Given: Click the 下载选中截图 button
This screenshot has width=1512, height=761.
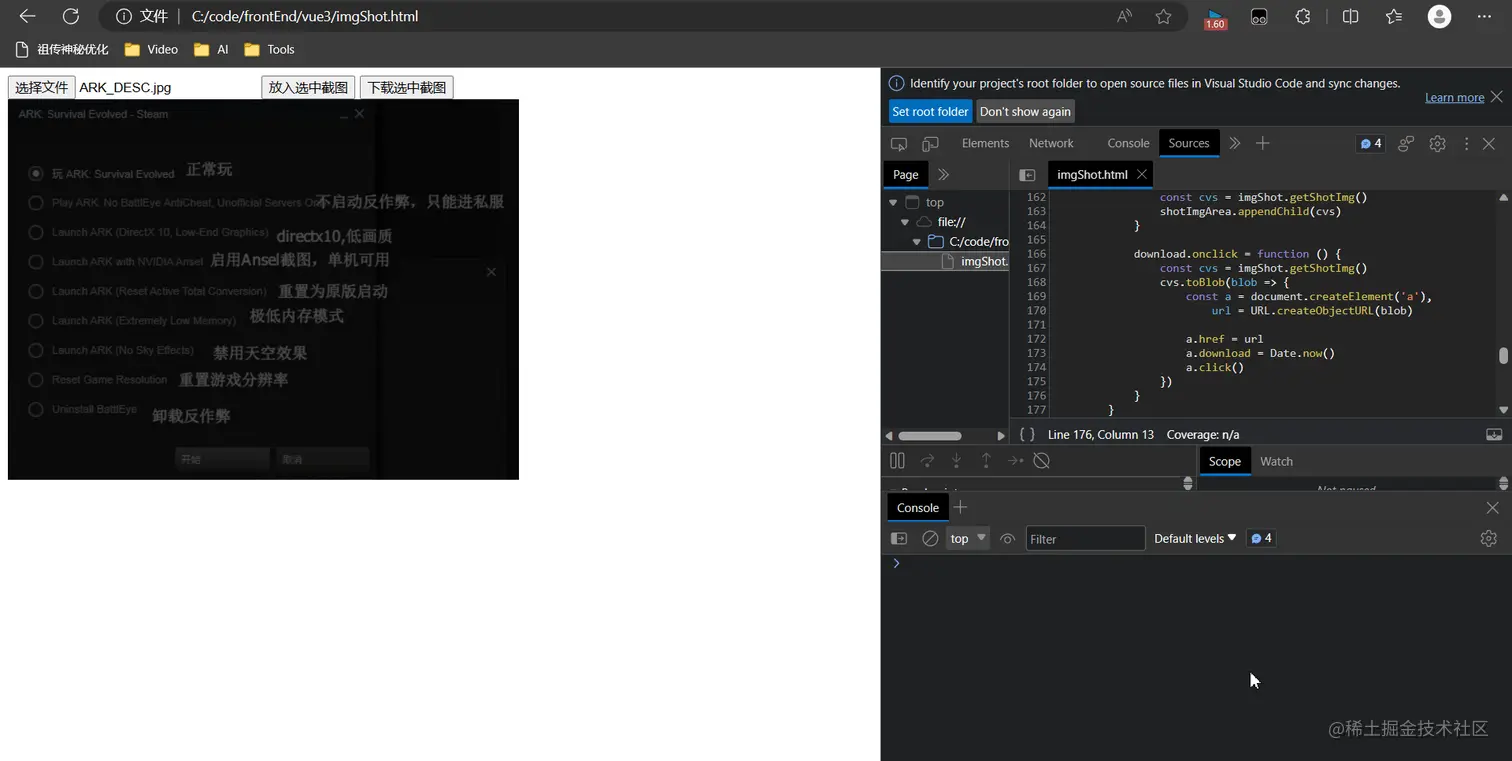Looking at the screenshot, I should (x=406, y=87).
